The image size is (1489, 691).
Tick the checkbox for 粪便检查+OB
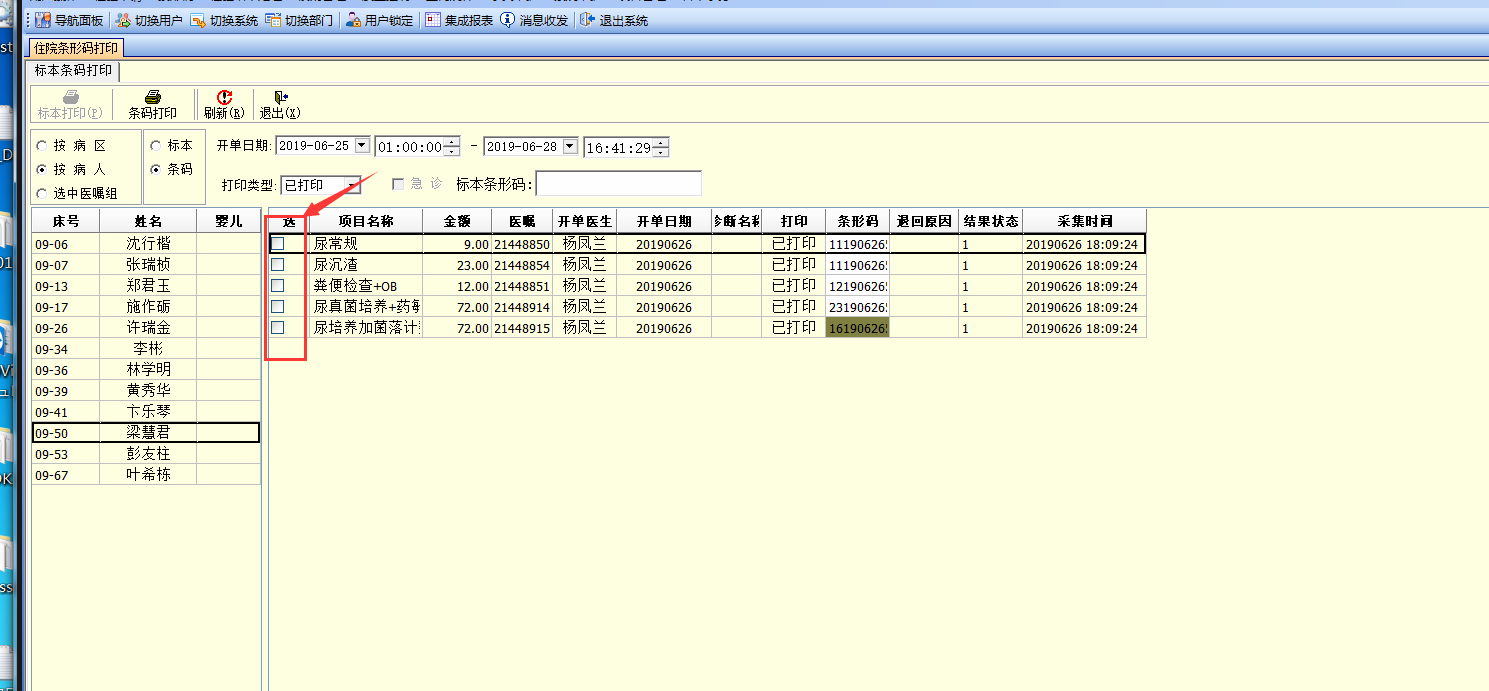pos(278,285)
